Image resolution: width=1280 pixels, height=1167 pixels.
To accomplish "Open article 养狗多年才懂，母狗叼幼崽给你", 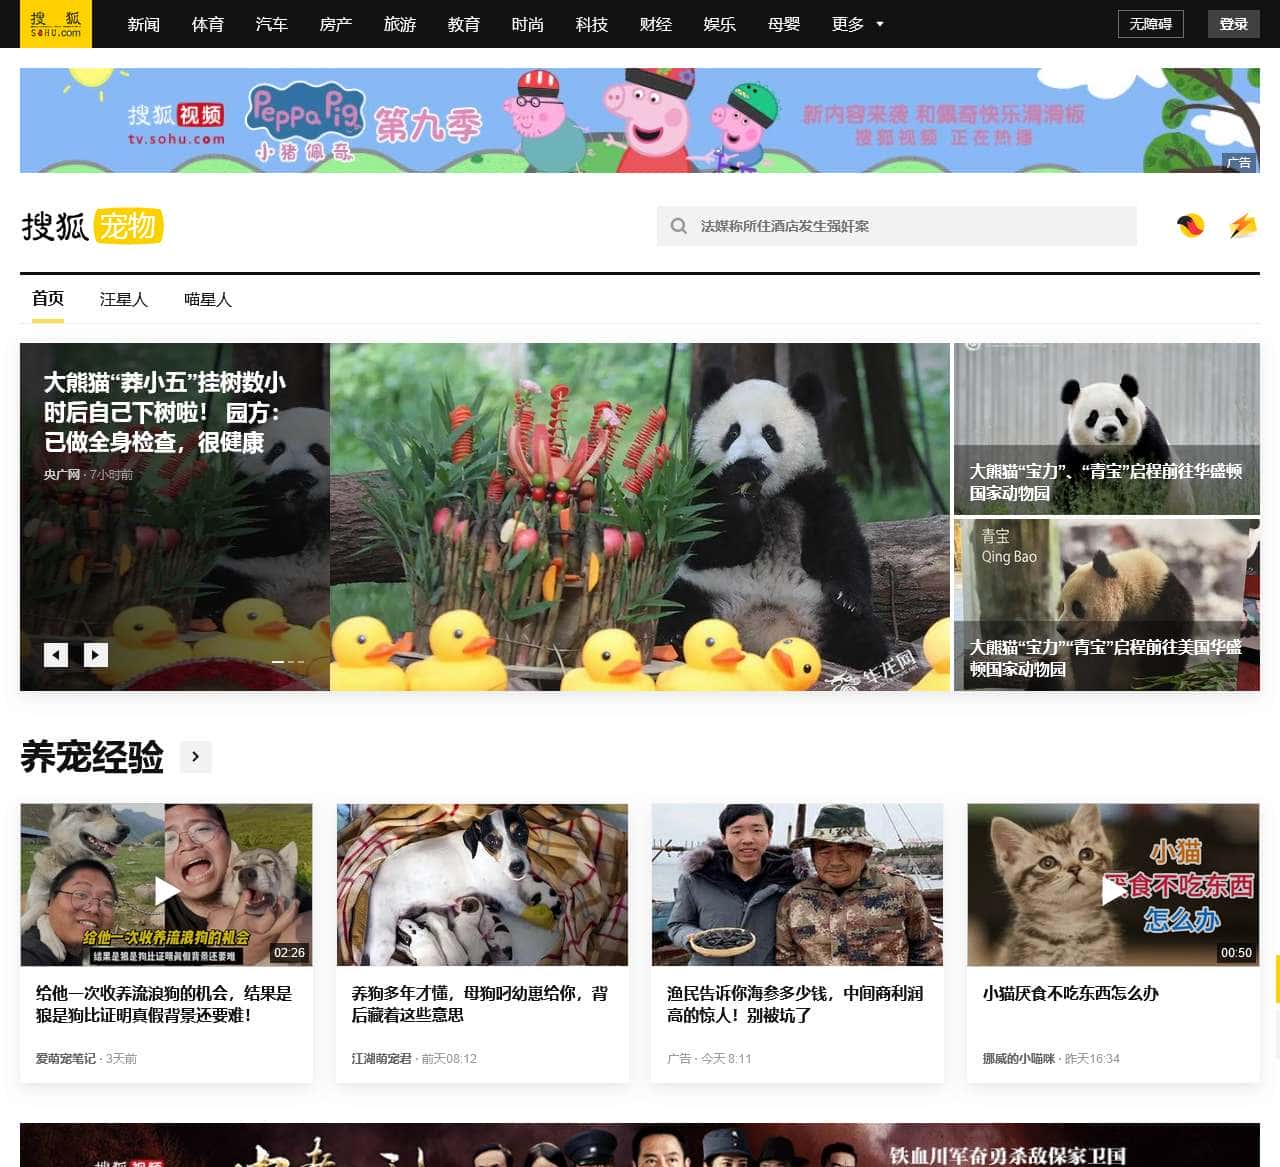I will (480, 1004).
